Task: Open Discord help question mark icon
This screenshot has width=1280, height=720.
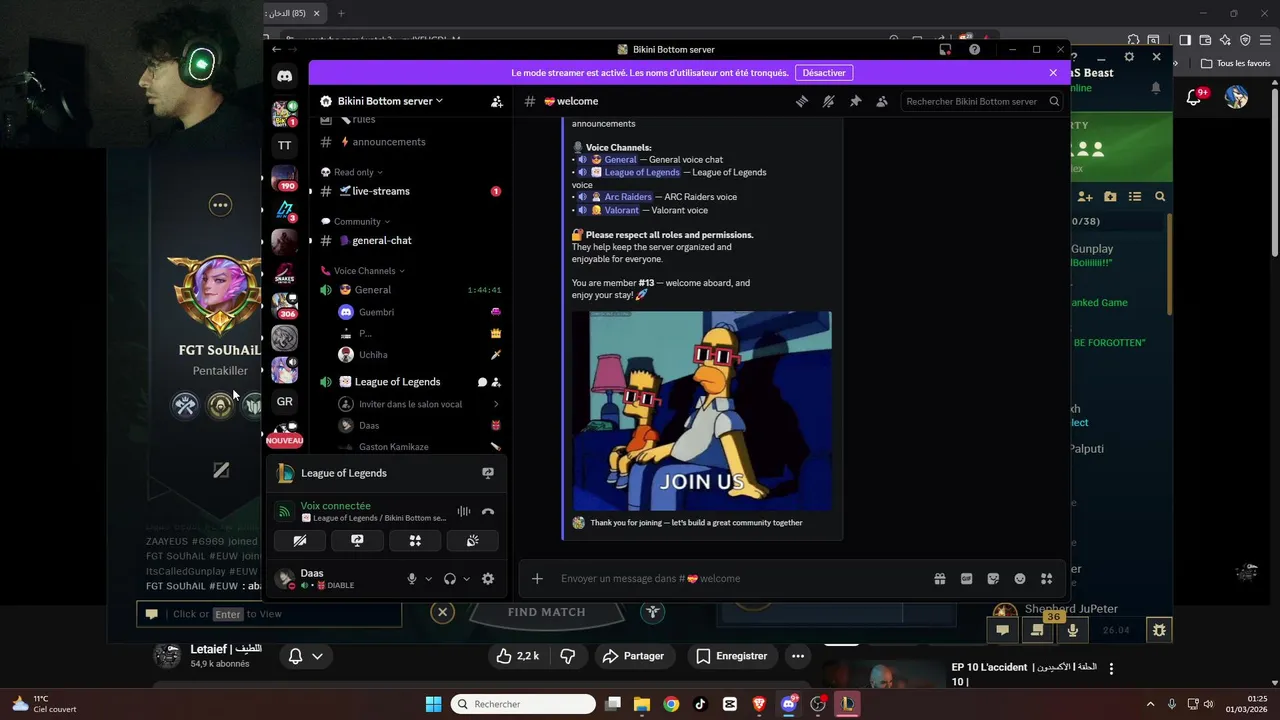Action: click(x=974, y=49)
